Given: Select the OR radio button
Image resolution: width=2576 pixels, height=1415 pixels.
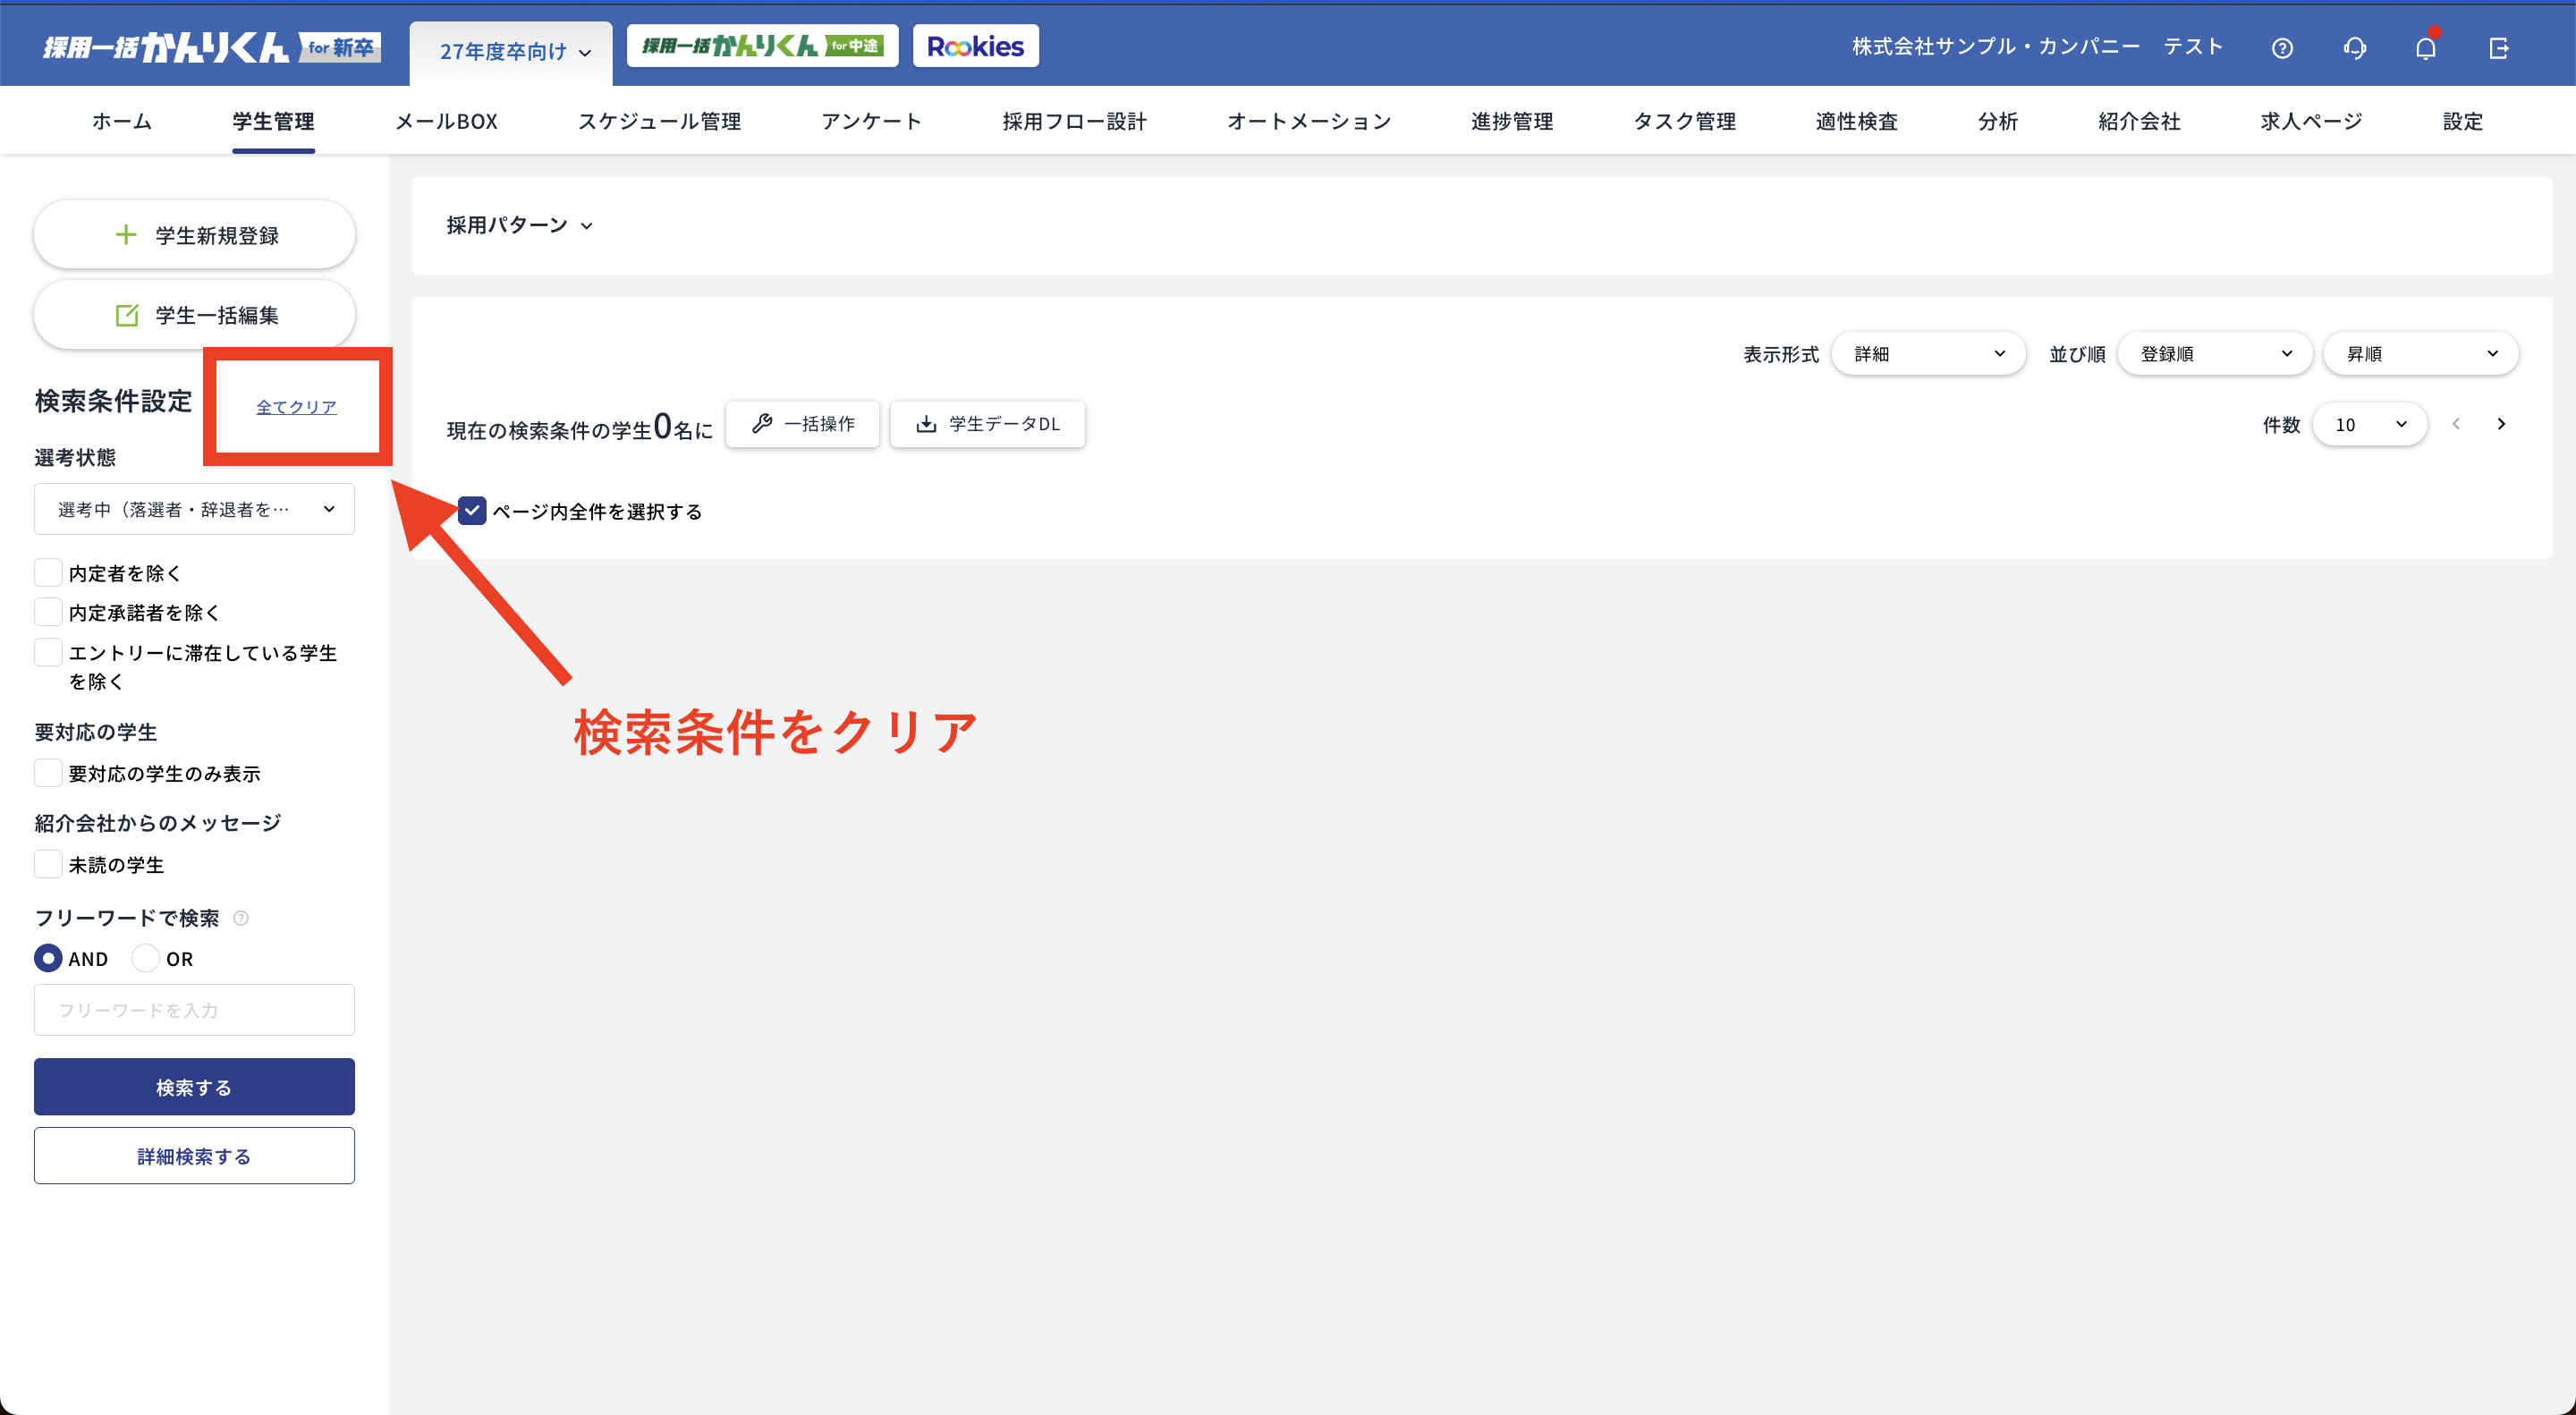Looking at the screenshot, I should (x=146, y=958).
